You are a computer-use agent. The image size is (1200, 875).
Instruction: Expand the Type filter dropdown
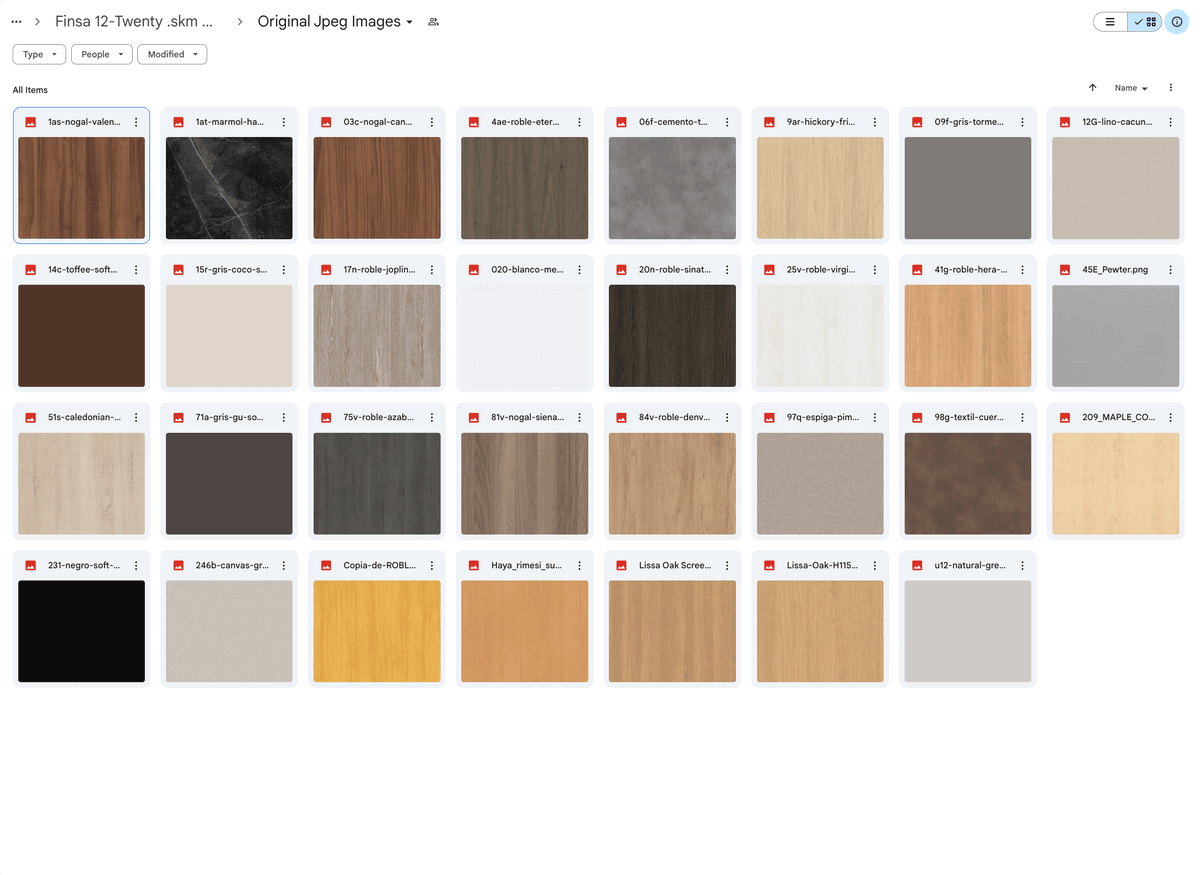point(40,54)
